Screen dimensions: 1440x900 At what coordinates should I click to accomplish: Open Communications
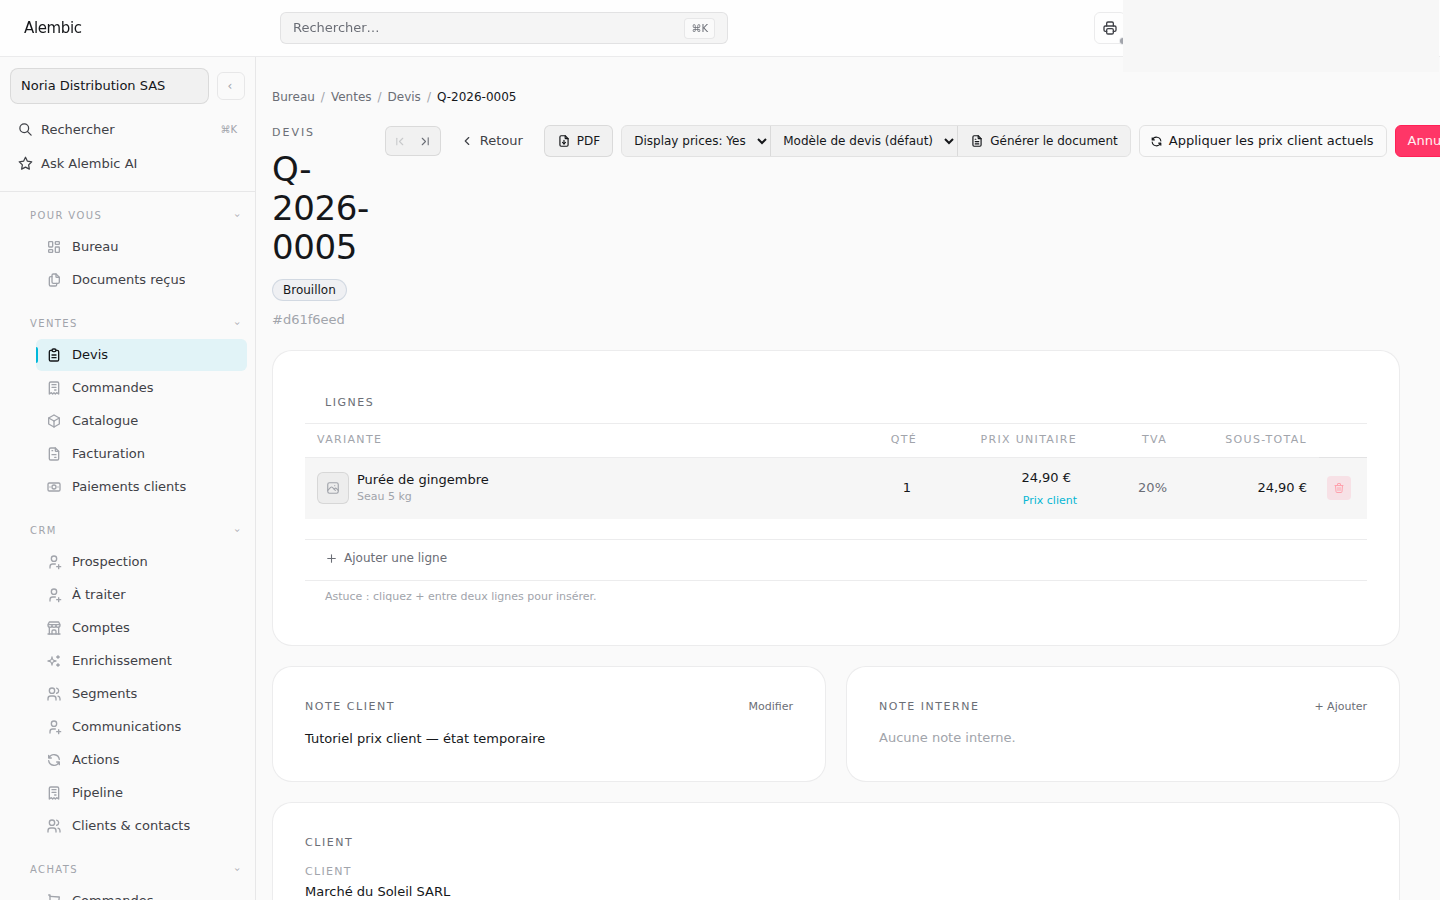[141, 726]
